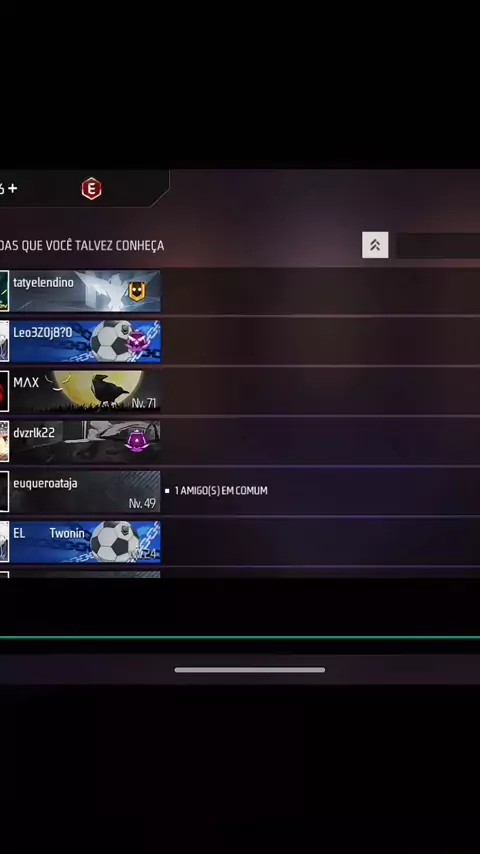Tap the gold rank badge on tatyelendino
This screenshot has height=854, width=480.
(x=137, y=291)
